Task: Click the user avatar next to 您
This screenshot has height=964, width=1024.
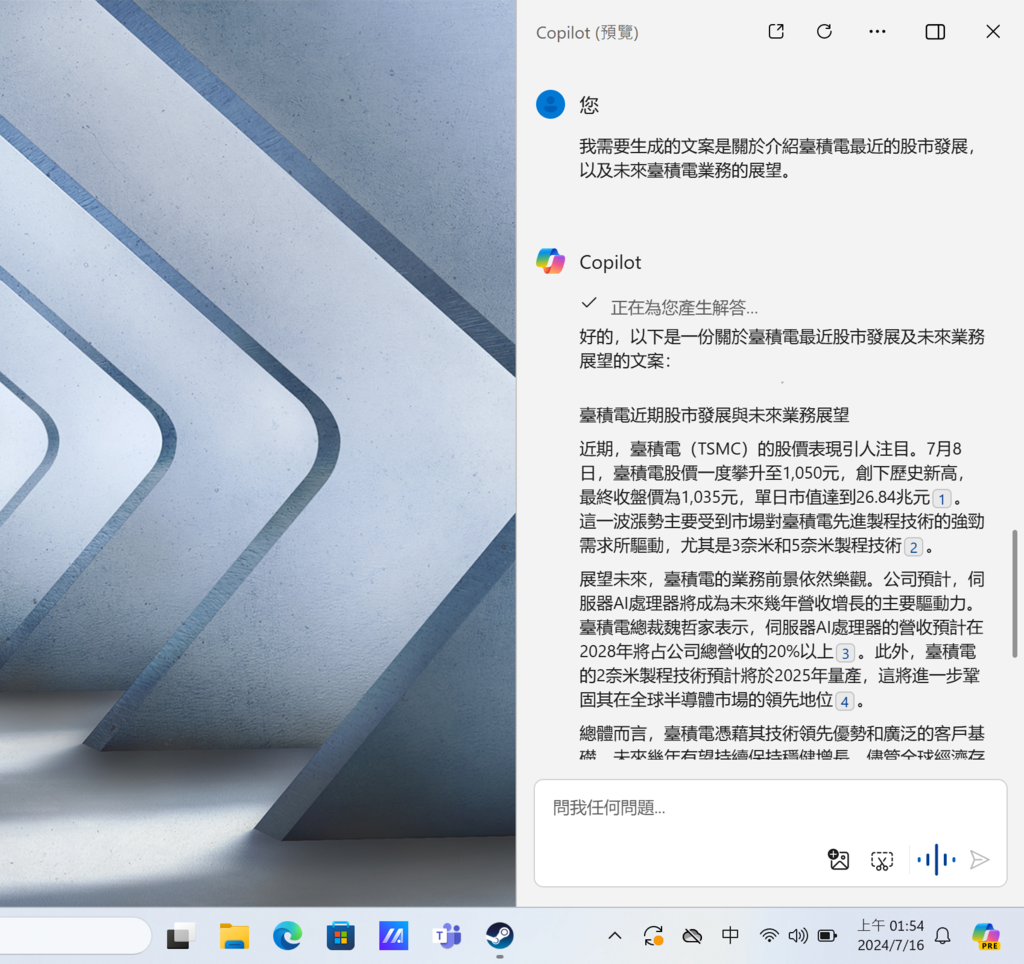Action: pyautogui.click(x=551, y=104)
